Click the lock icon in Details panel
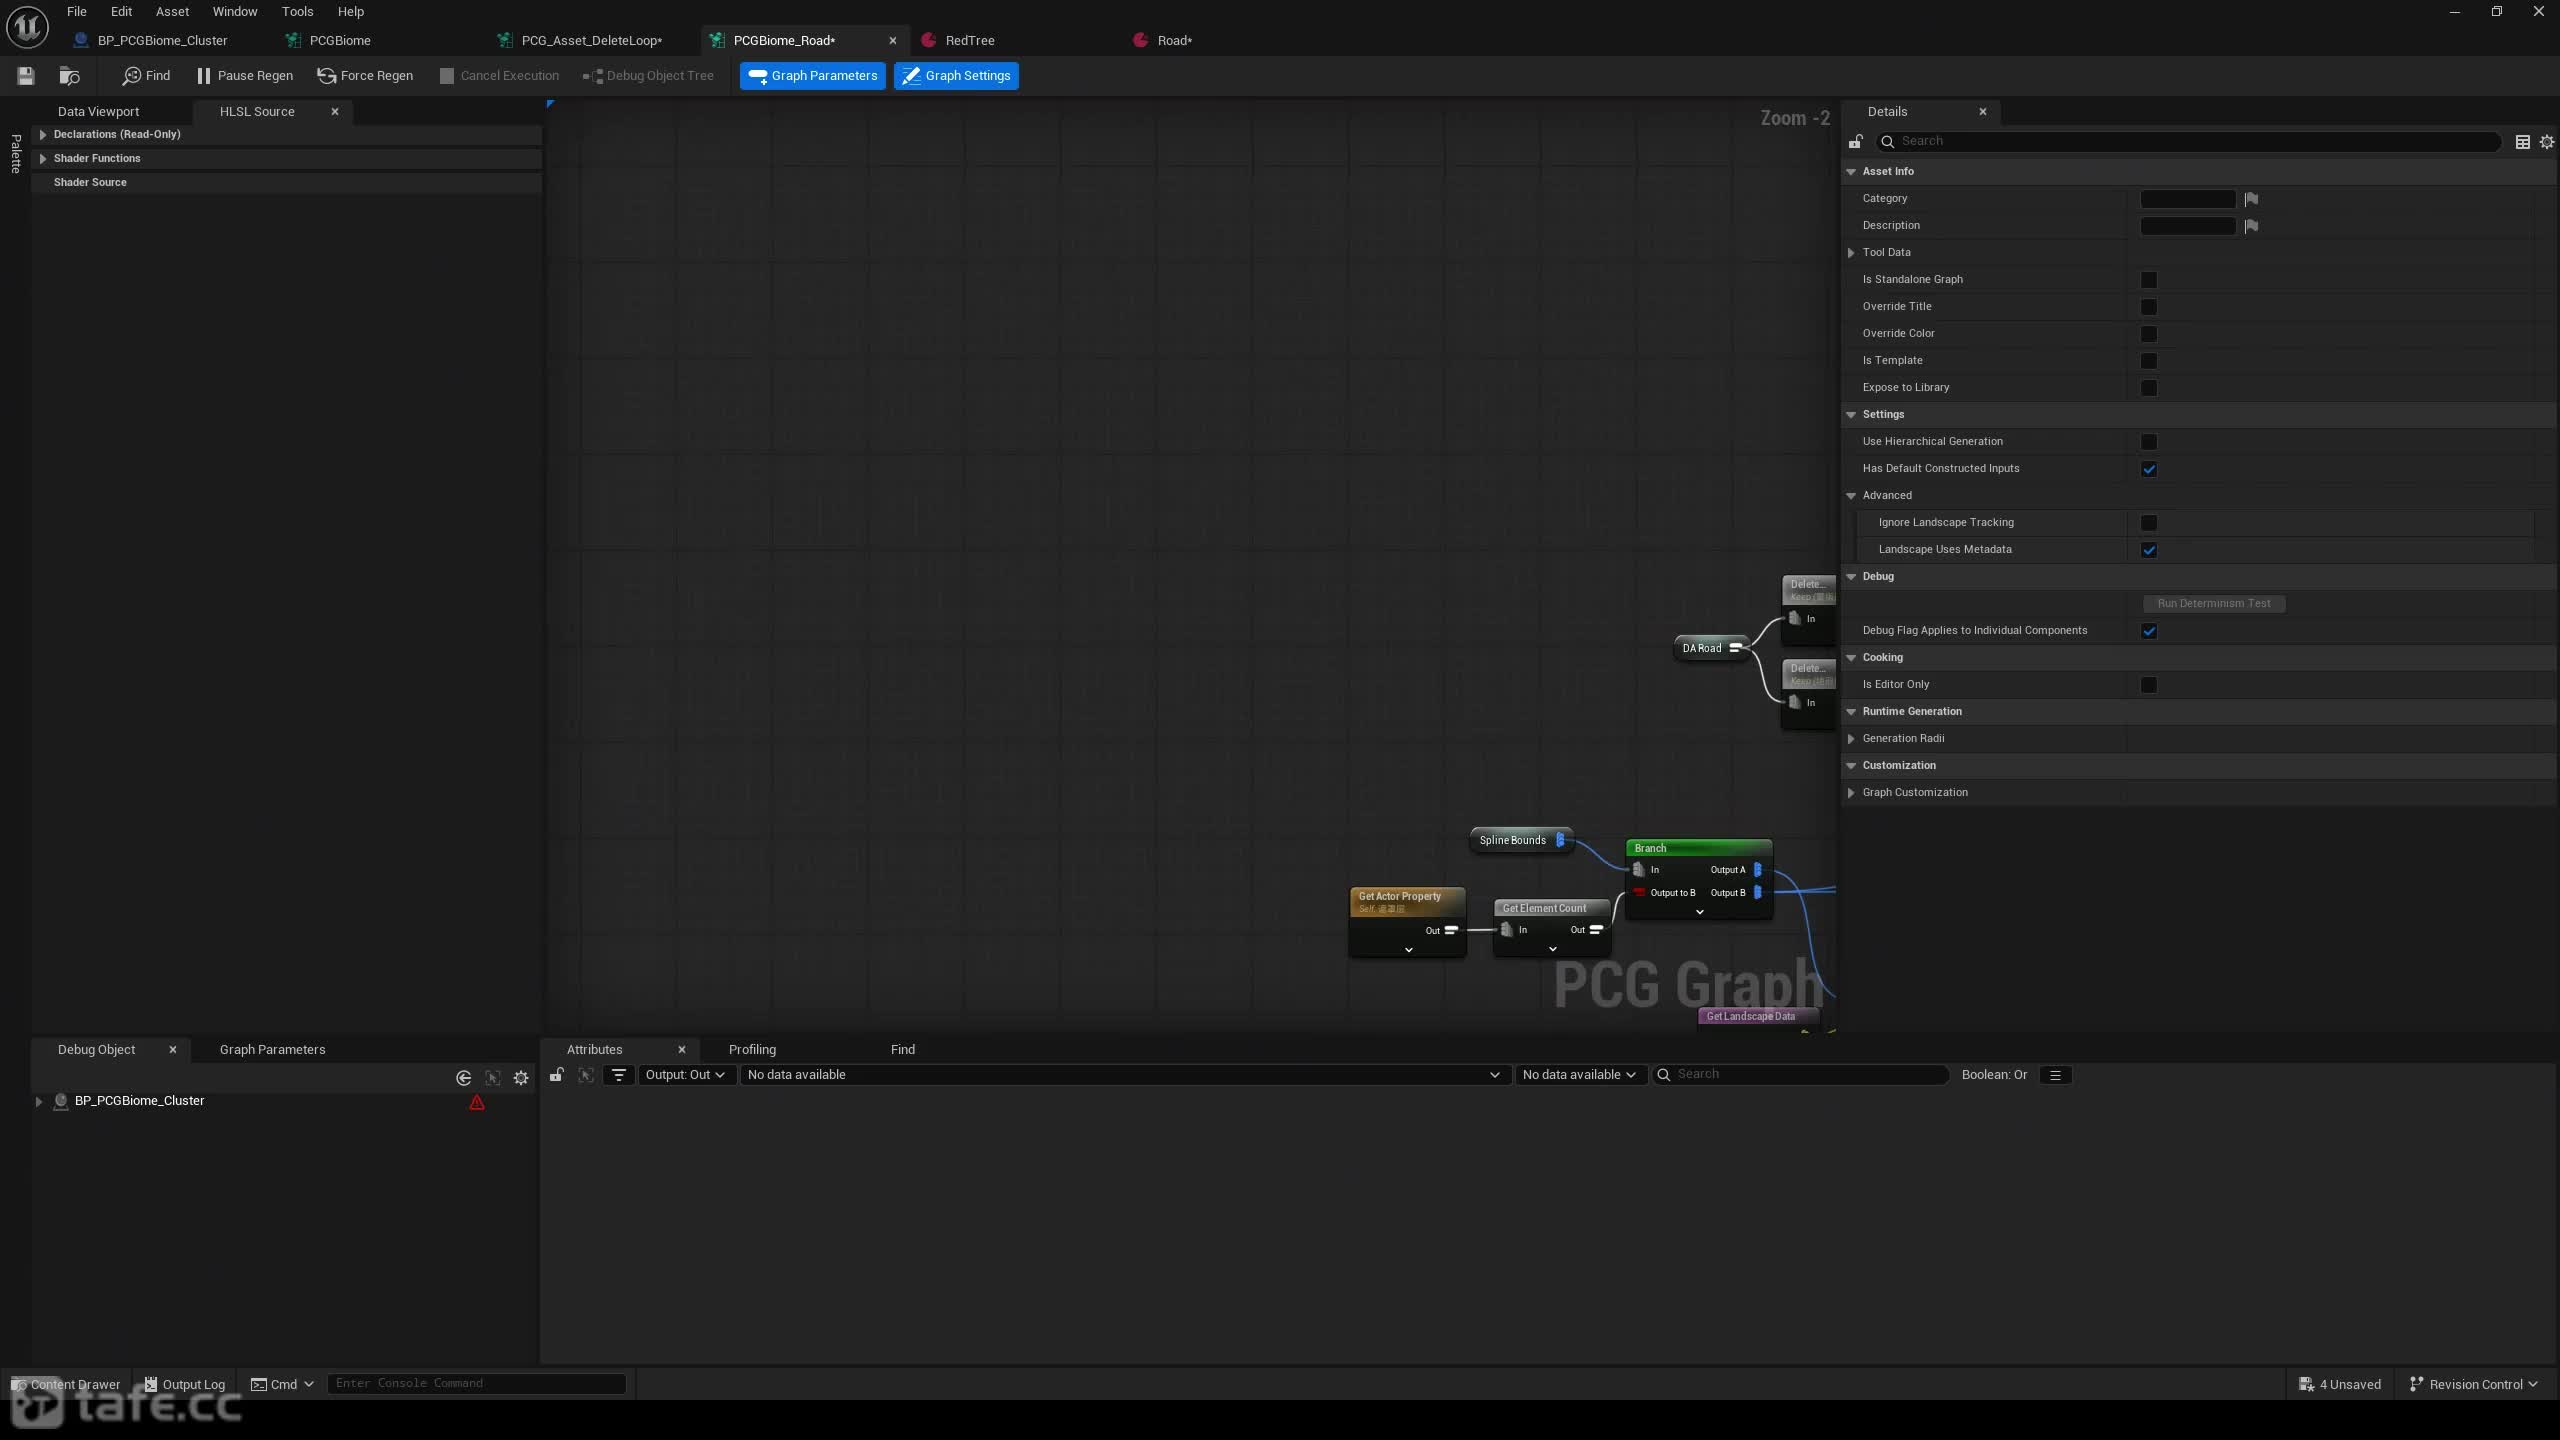Image resolution: width=2560 pixels, height=1440 pixels. click(1856, 142)
